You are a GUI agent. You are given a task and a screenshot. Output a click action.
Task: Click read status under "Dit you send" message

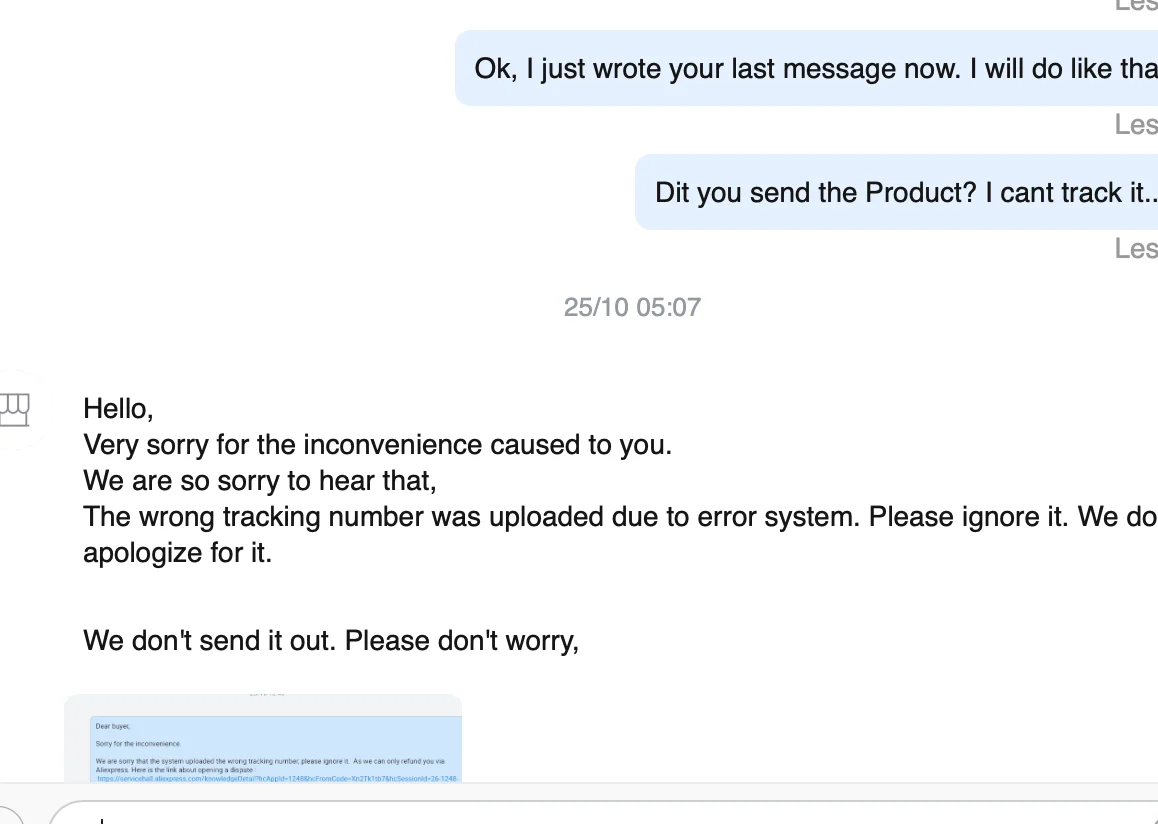tap(1136, 248)
